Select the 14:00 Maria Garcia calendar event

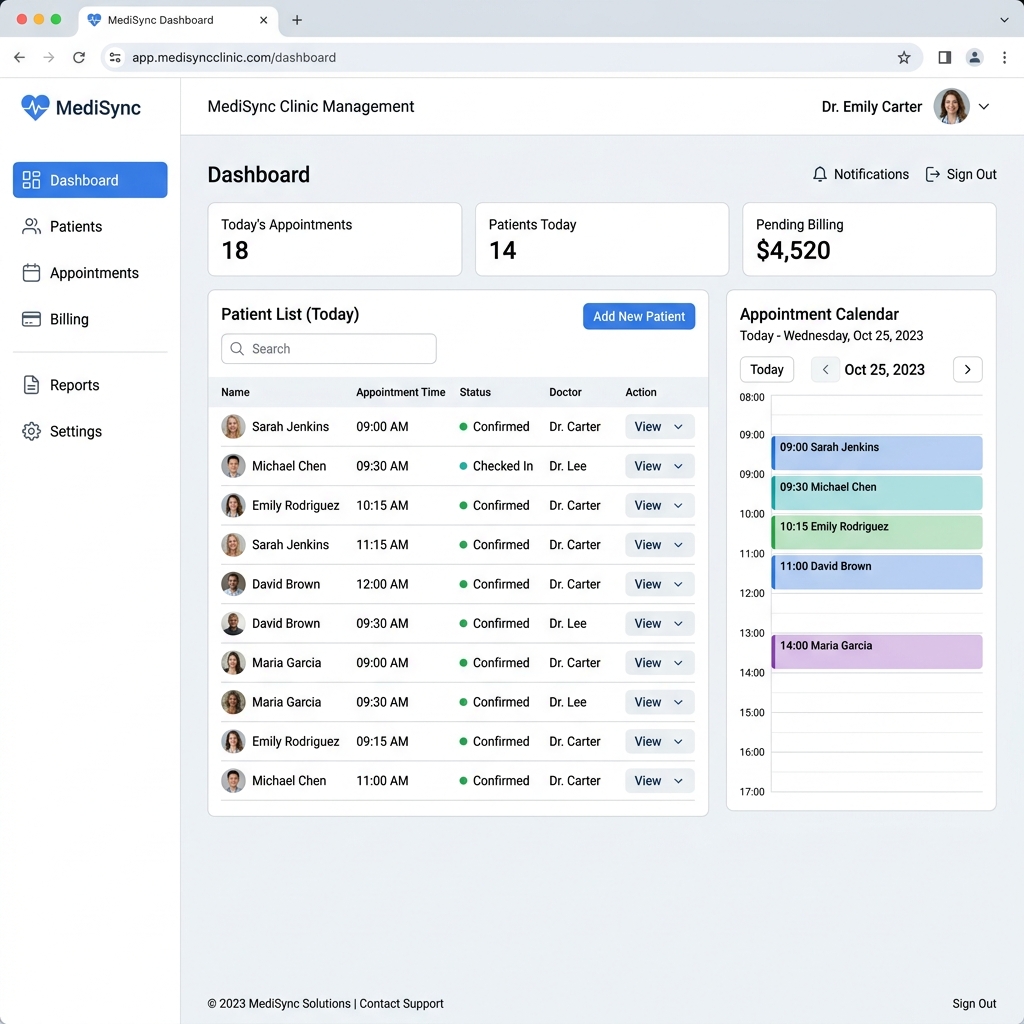click(x=876, y=651)
